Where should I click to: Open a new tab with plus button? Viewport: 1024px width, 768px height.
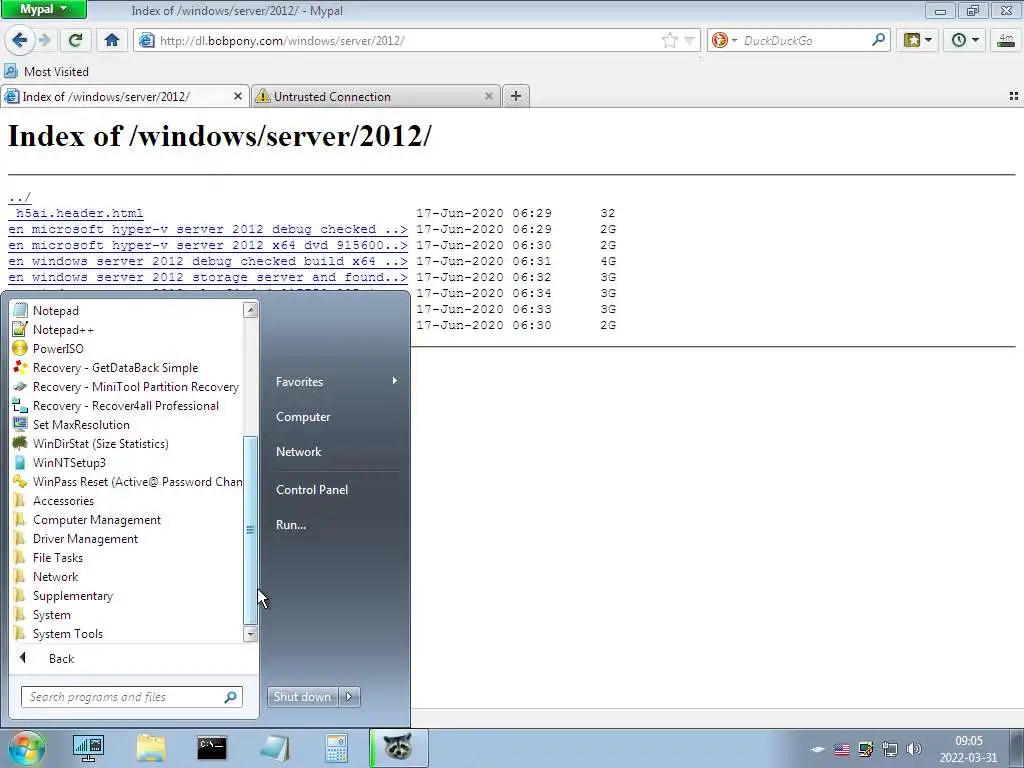(515, 97)
